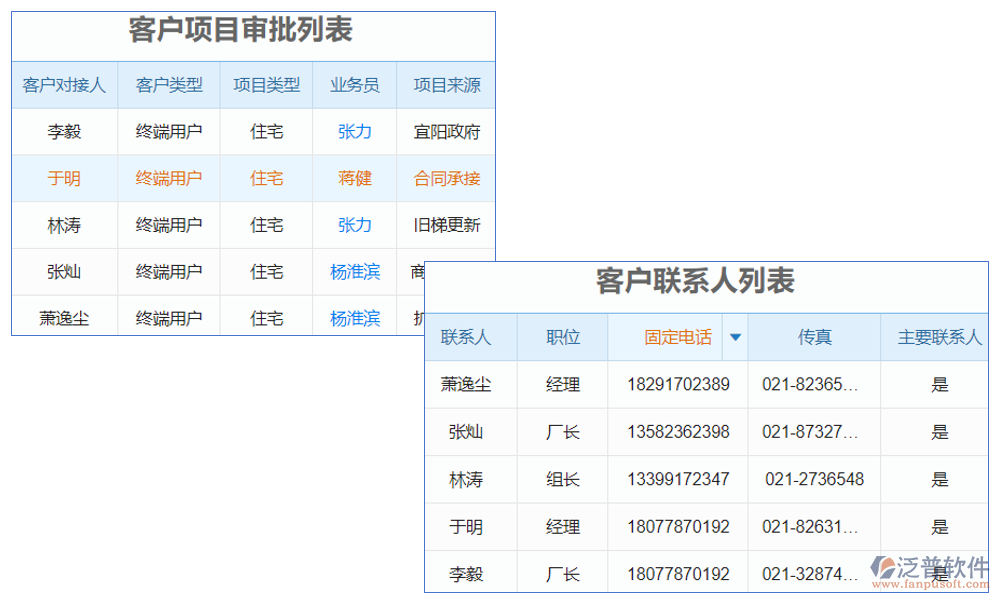Expand truncated fax 021-82365... for 萧逸尘
The image size is (1000, 600).
point(812,384)
